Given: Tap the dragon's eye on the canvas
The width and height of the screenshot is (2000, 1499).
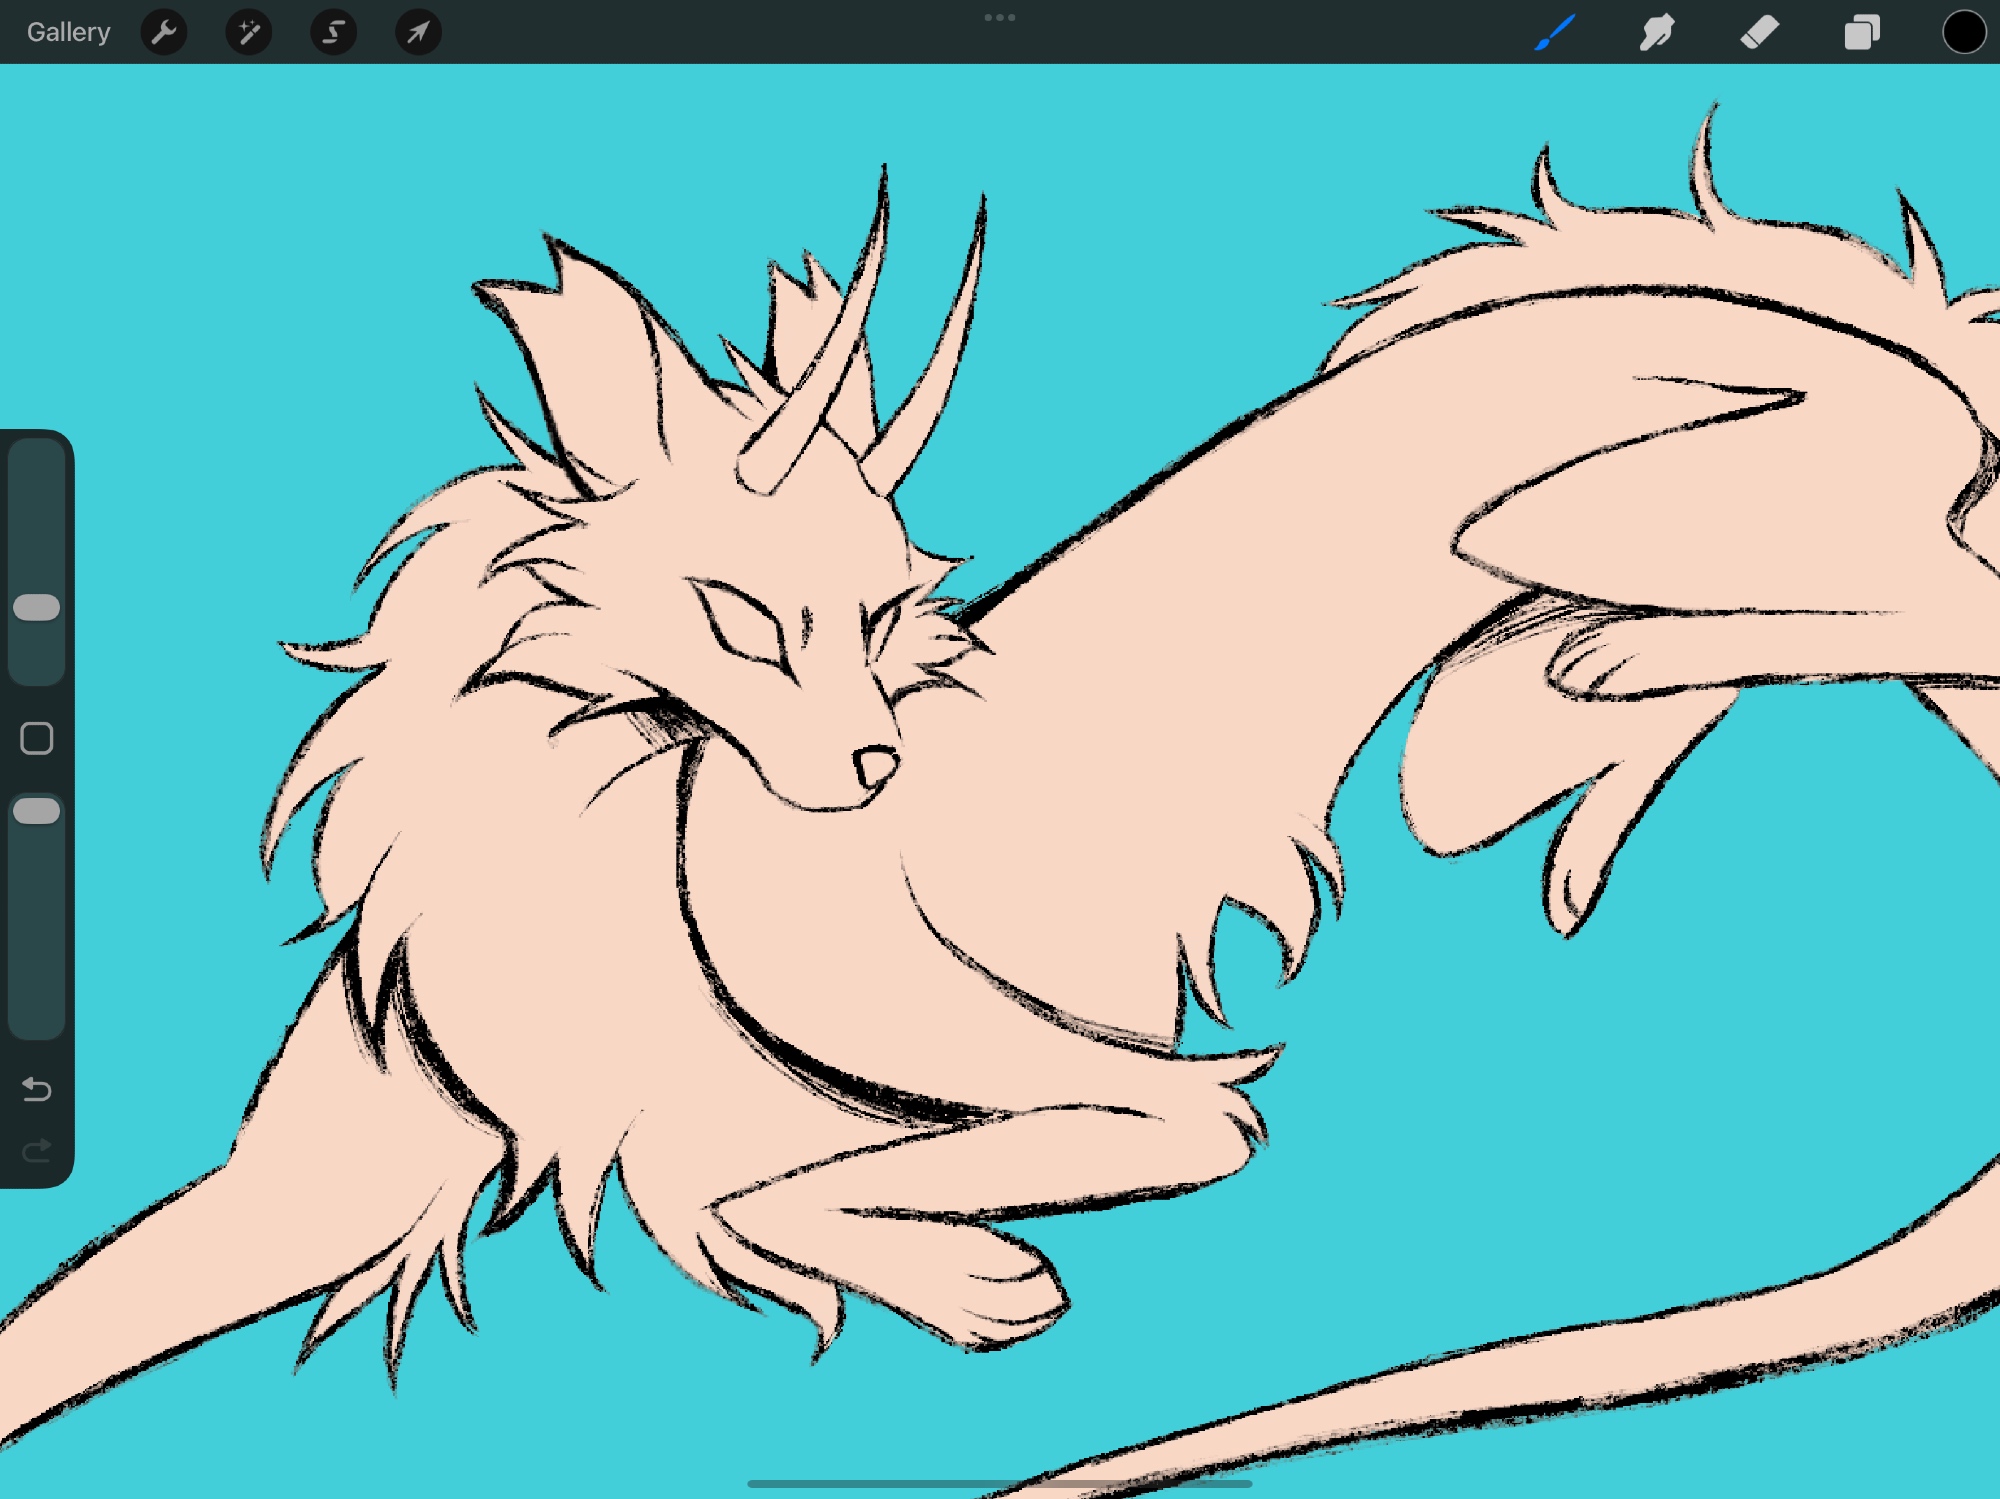Looking at the screenshot, I should pyautogui.click(x=745, y=622).
